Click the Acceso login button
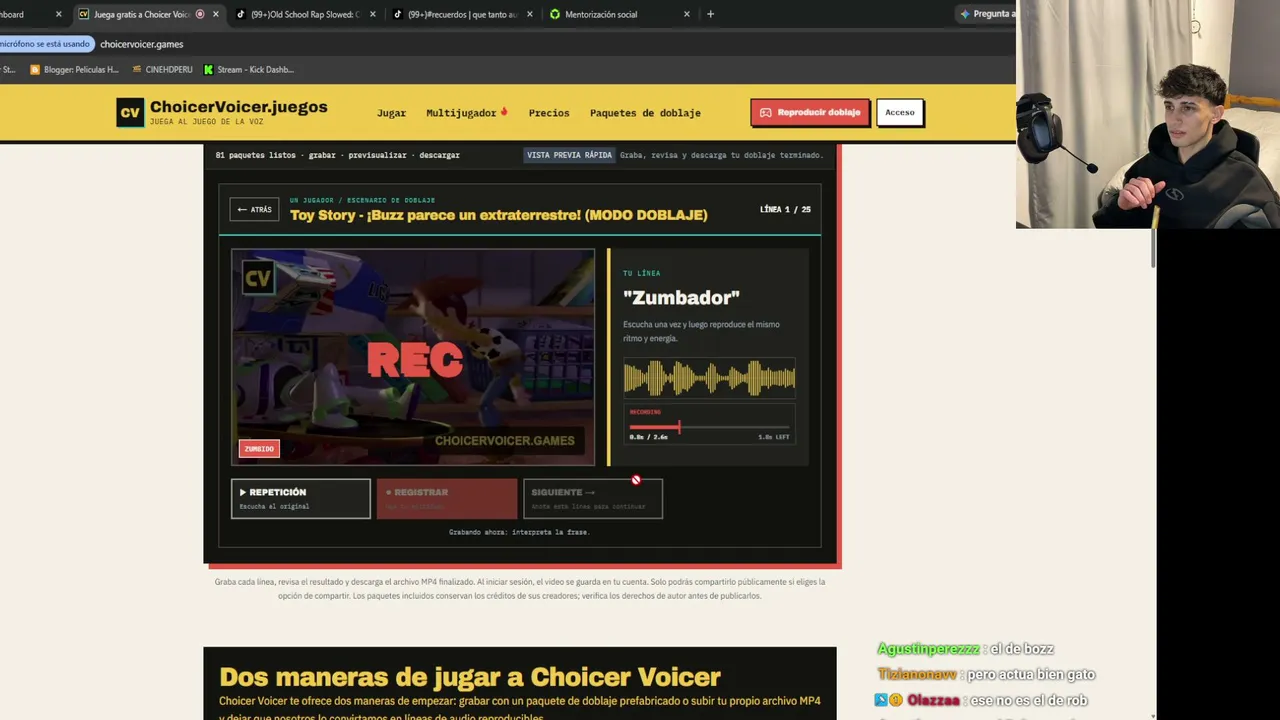 tap(900, 113)
